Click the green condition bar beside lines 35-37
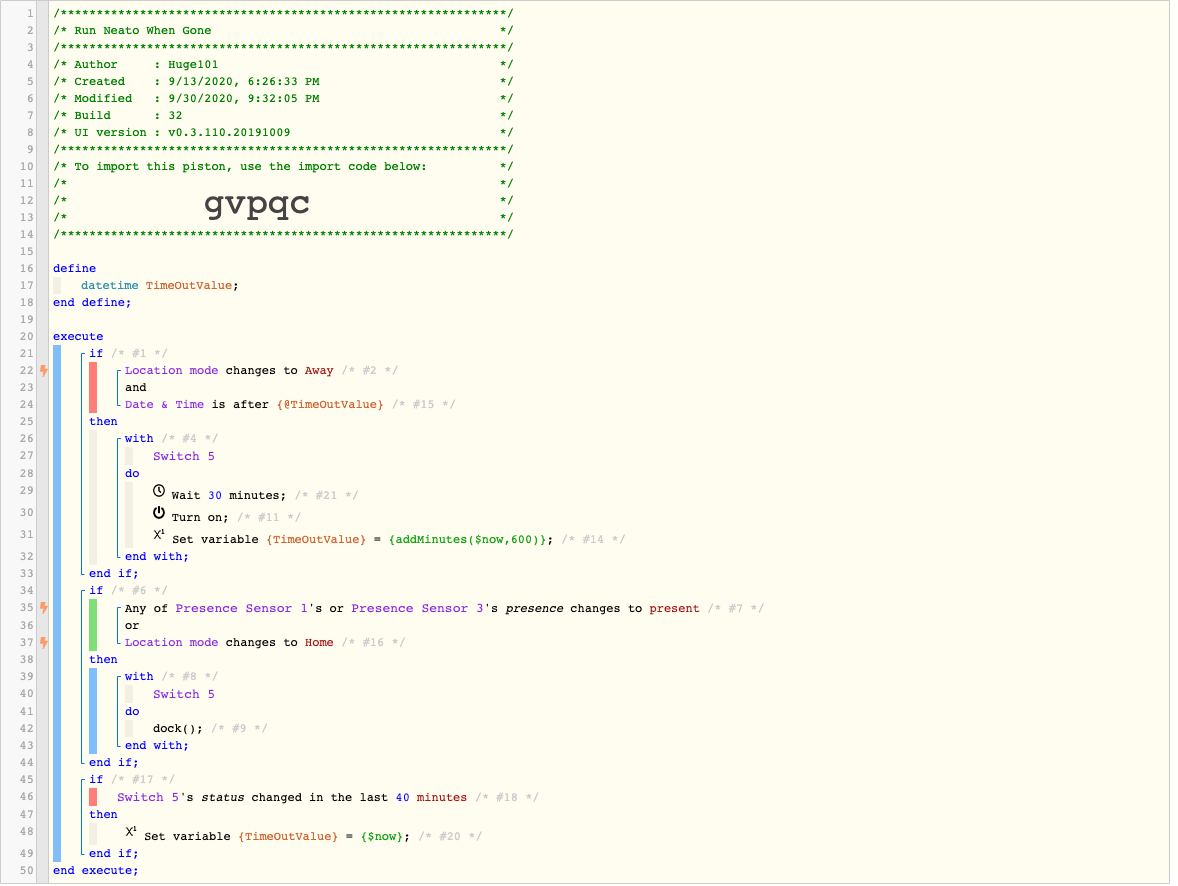1178x886 pixels. [x=93, y=625]
